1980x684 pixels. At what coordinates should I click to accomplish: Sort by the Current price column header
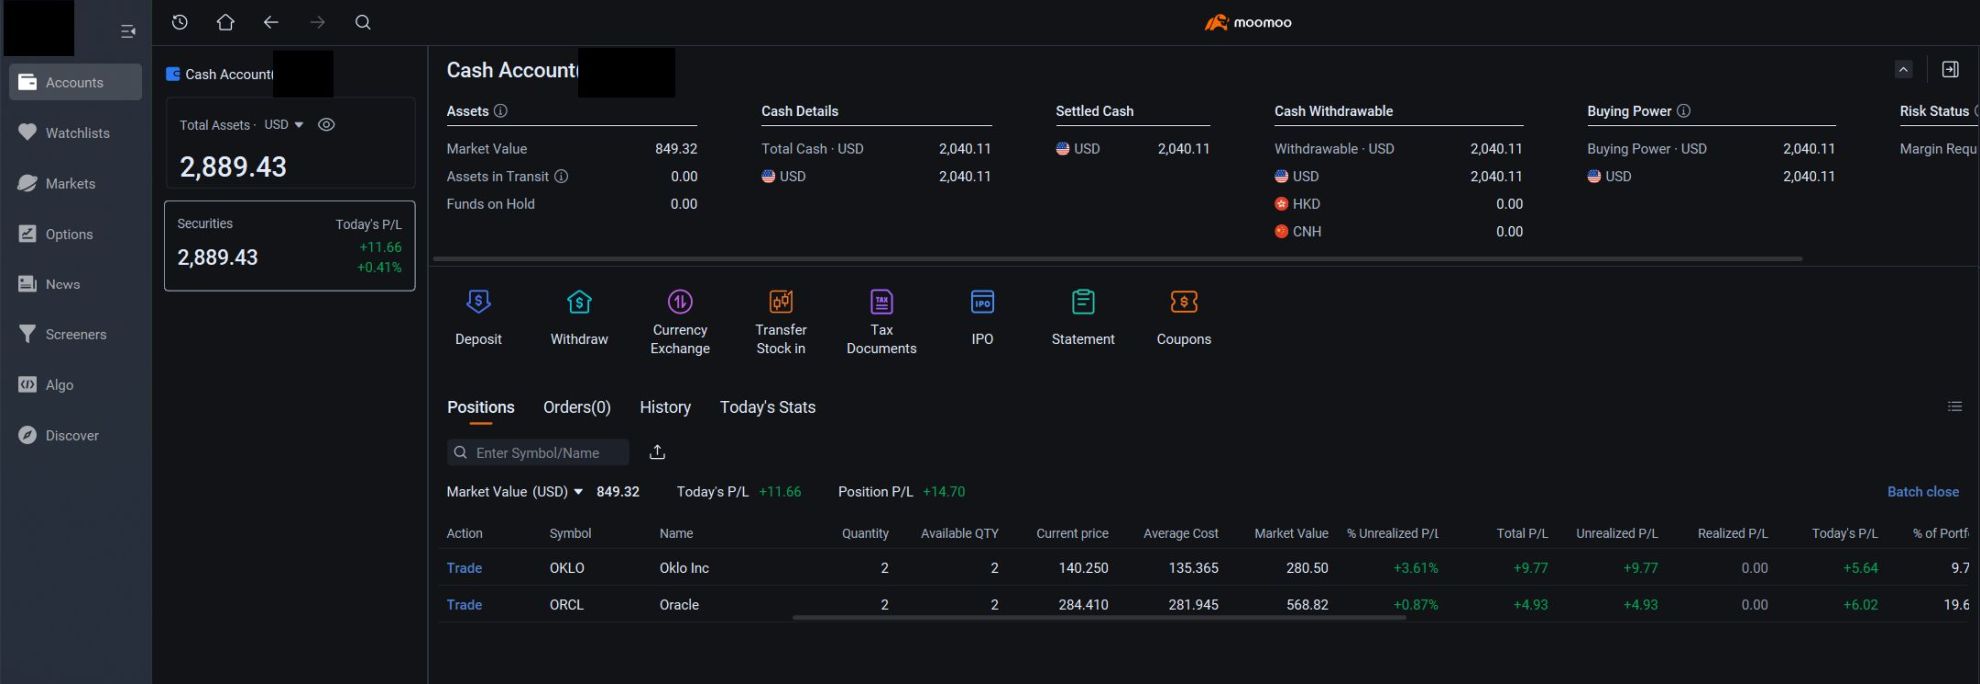click(1072, 533)
